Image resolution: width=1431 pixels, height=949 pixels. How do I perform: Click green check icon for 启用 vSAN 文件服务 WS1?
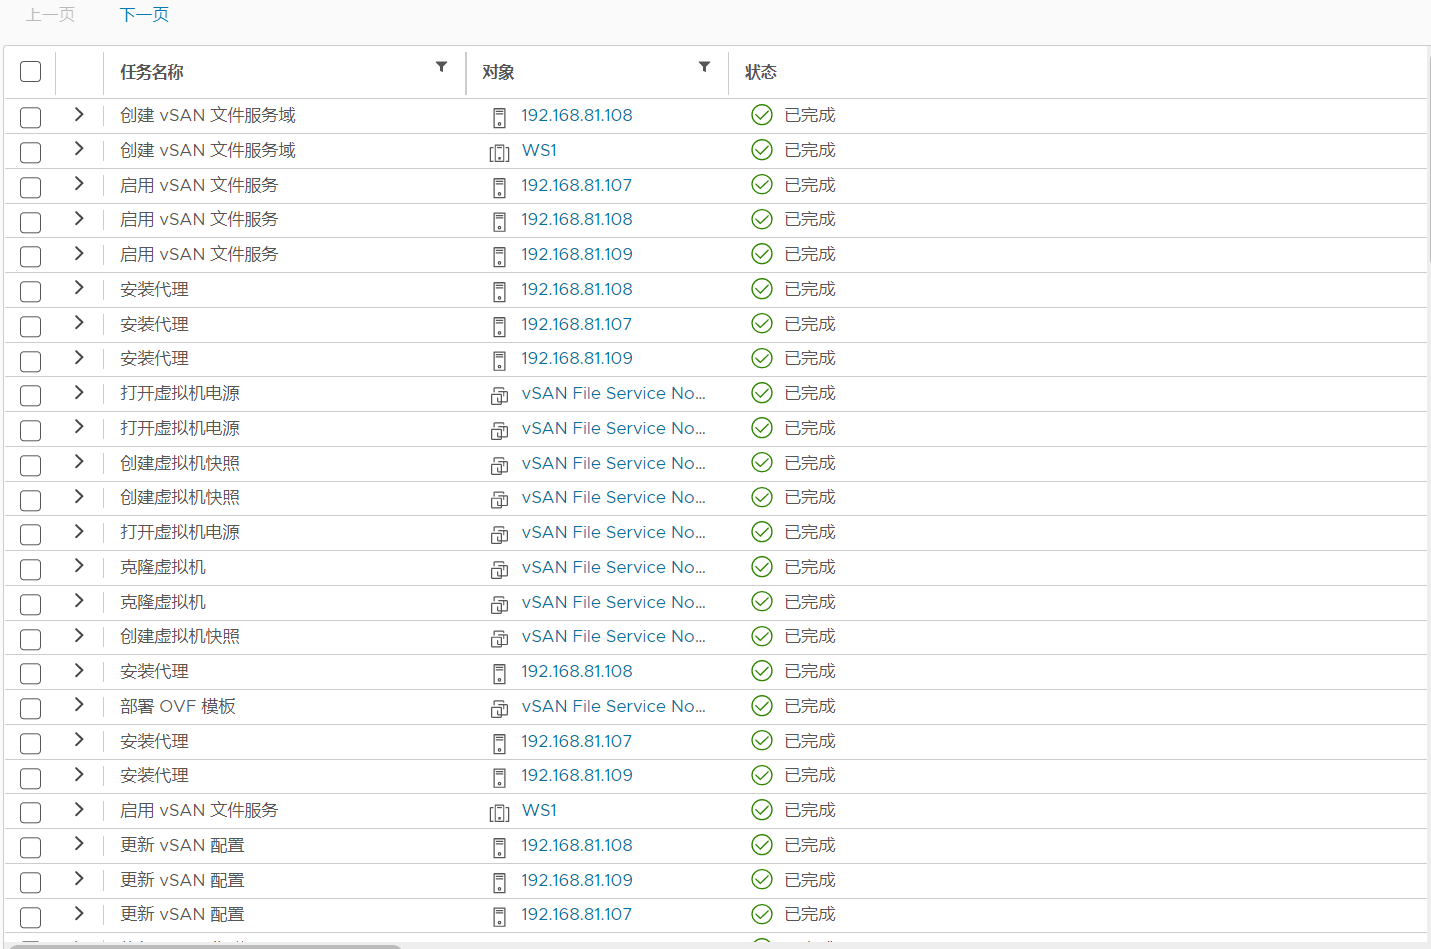pyautogui.click(x=762, y=810)
